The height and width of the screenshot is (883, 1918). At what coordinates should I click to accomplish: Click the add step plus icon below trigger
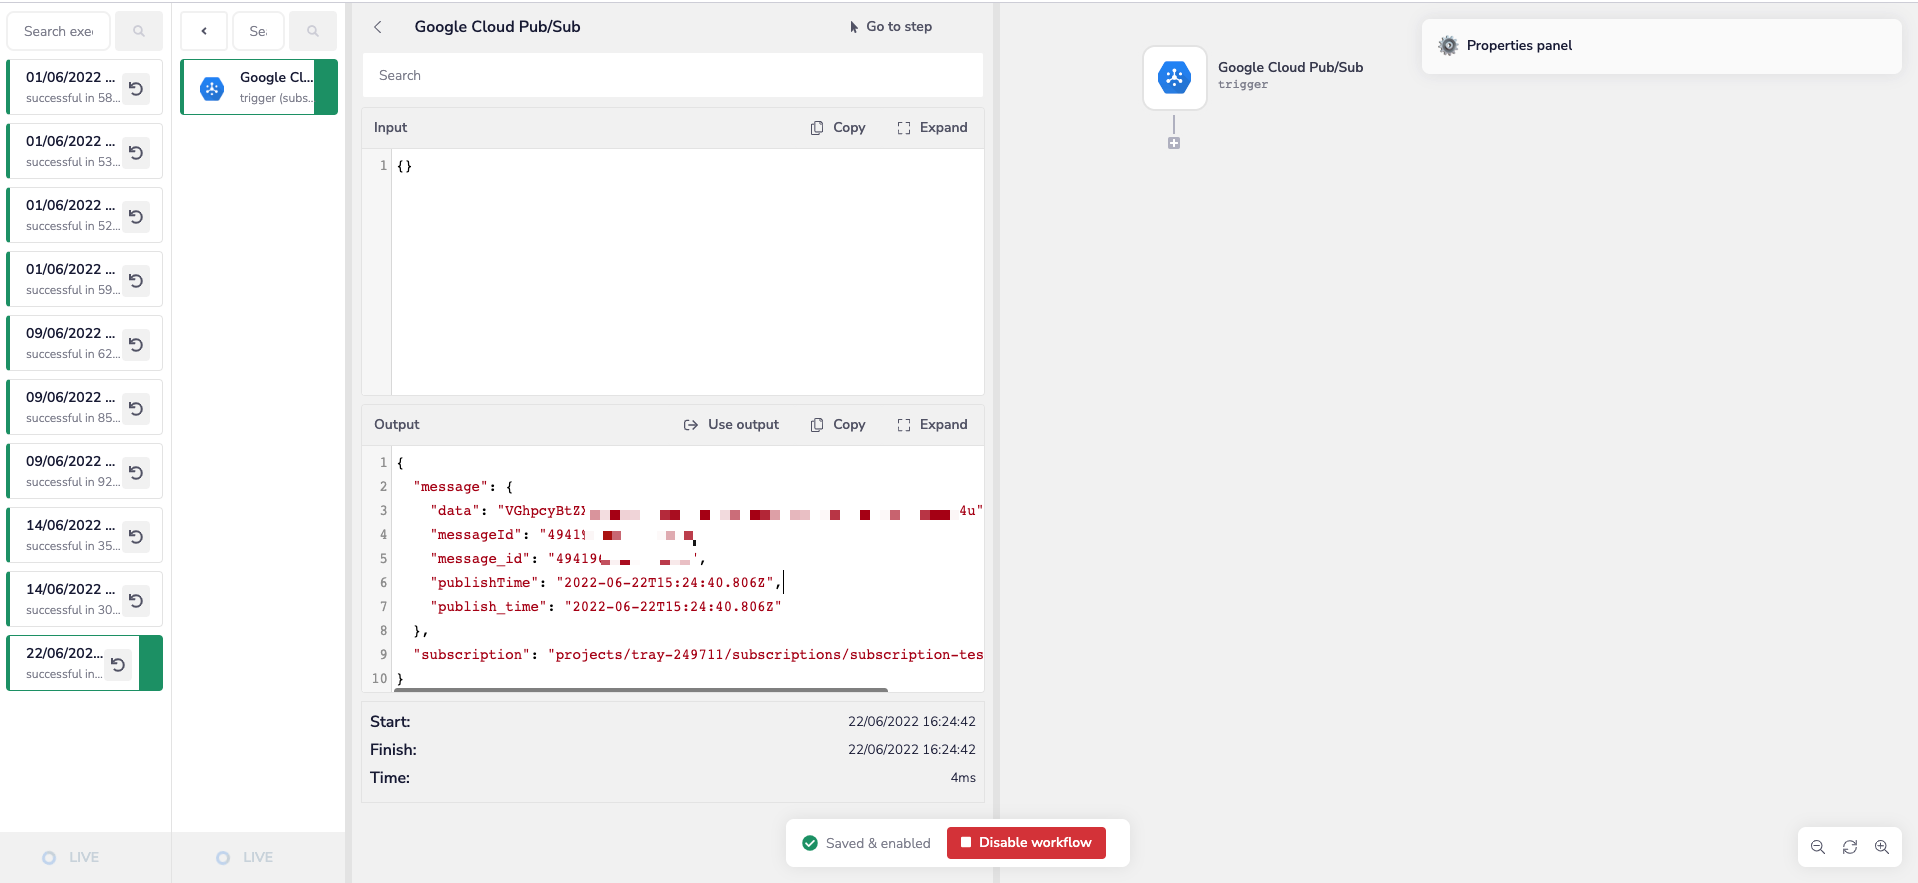[1174, 143]
